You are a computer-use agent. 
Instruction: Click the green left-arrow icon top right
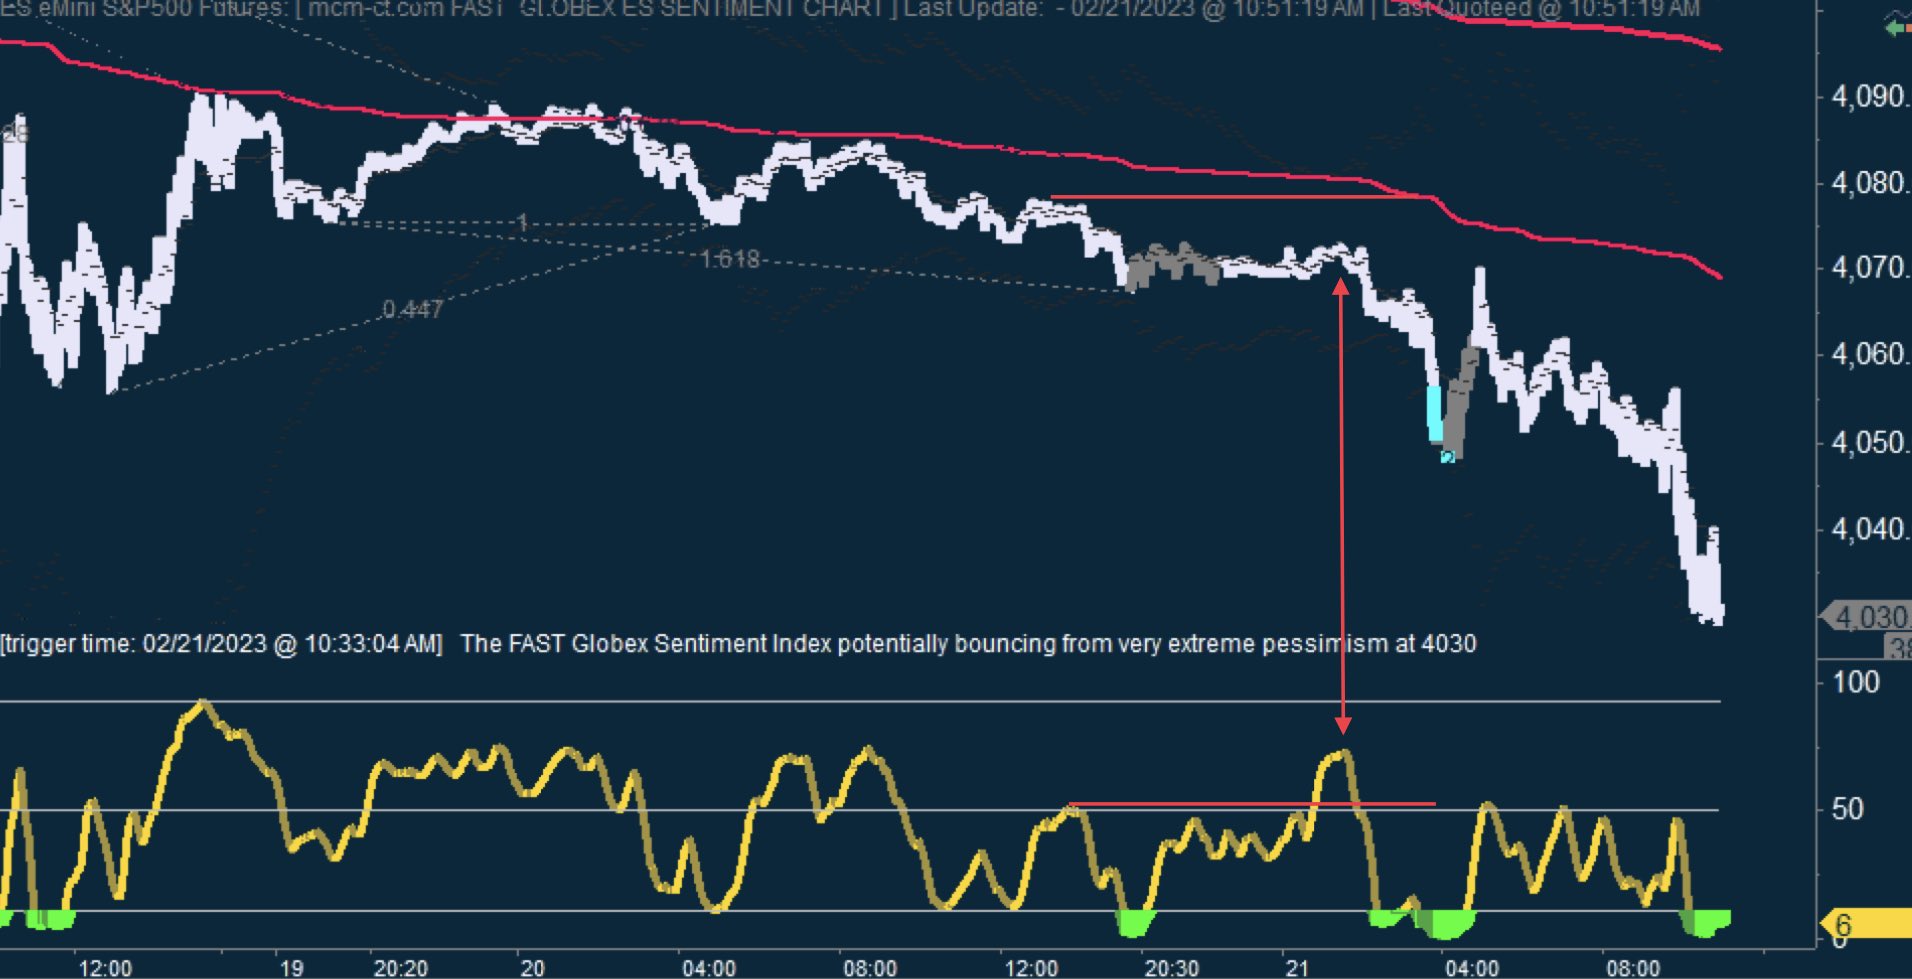coord(1895,28)
